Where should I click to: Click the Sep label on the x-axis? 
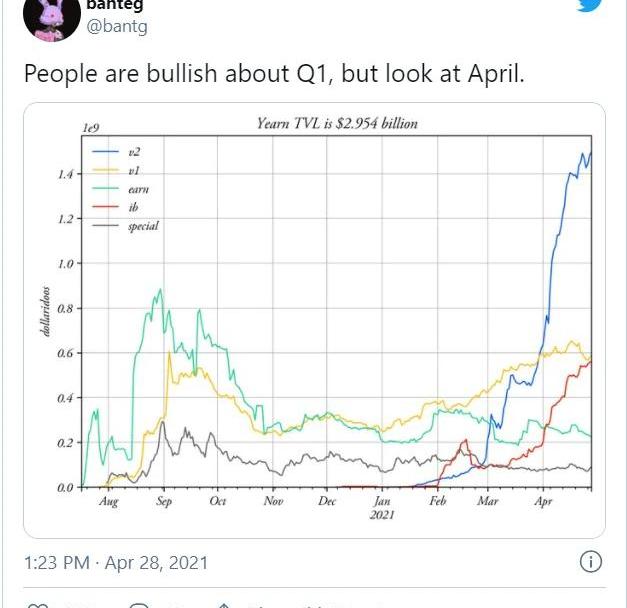pos(163,502)
